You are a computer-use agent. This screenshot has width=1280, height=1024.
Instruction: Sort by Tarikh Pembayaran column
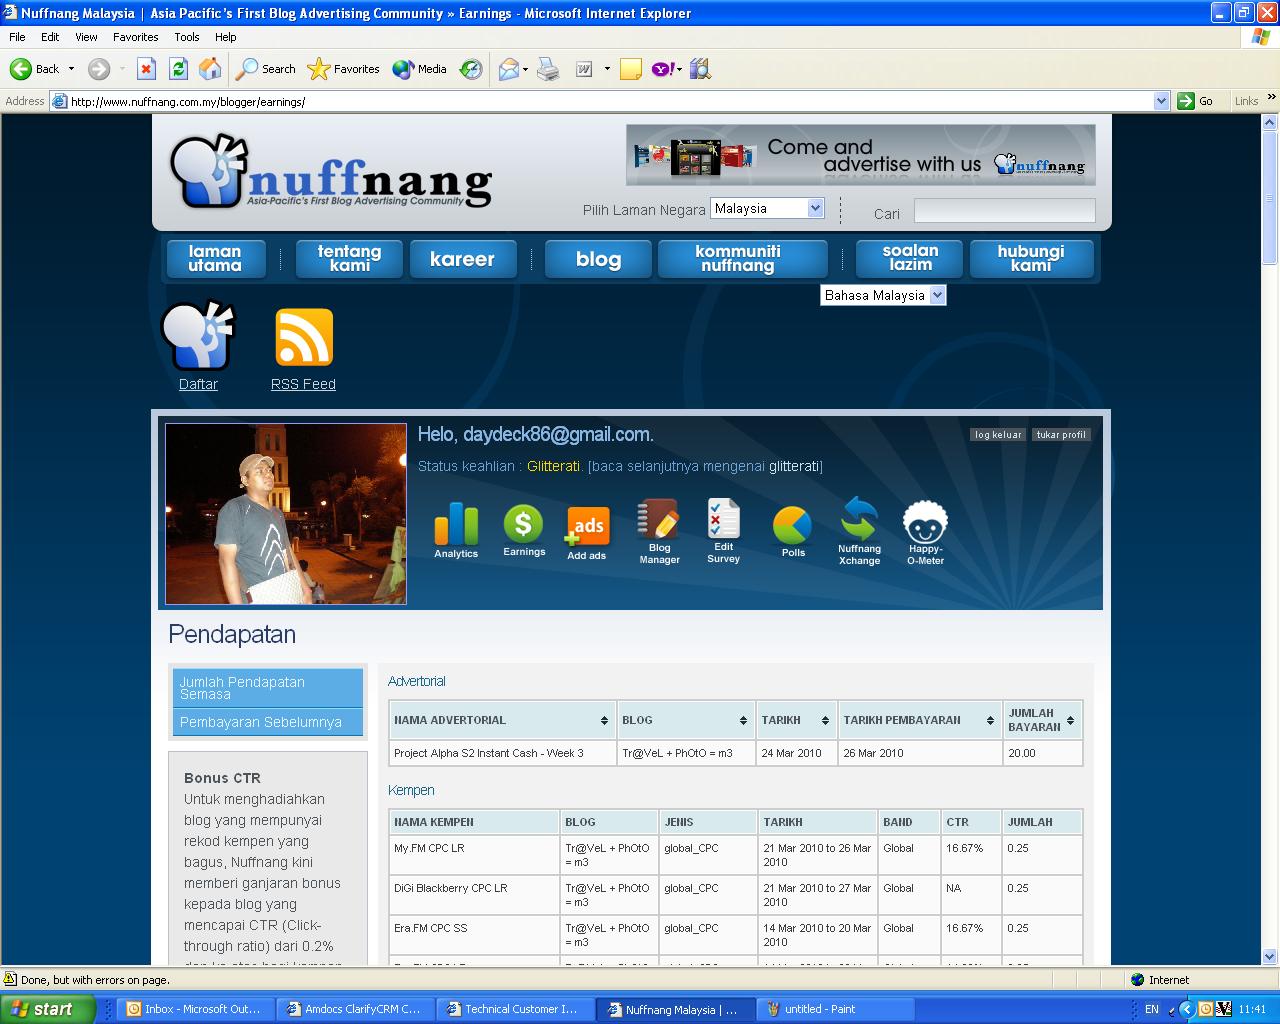[920, 720]
